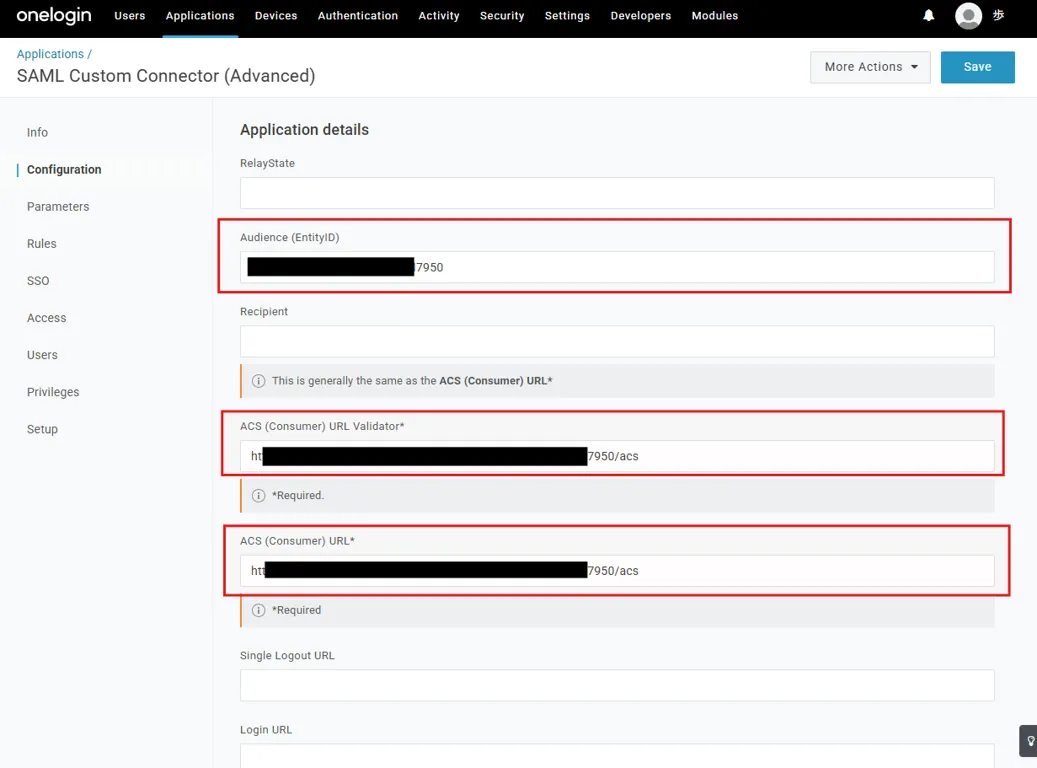
Task: Click the 'SAML Custom Connector (Advanced)' title
Action: [x=166, y=76]
